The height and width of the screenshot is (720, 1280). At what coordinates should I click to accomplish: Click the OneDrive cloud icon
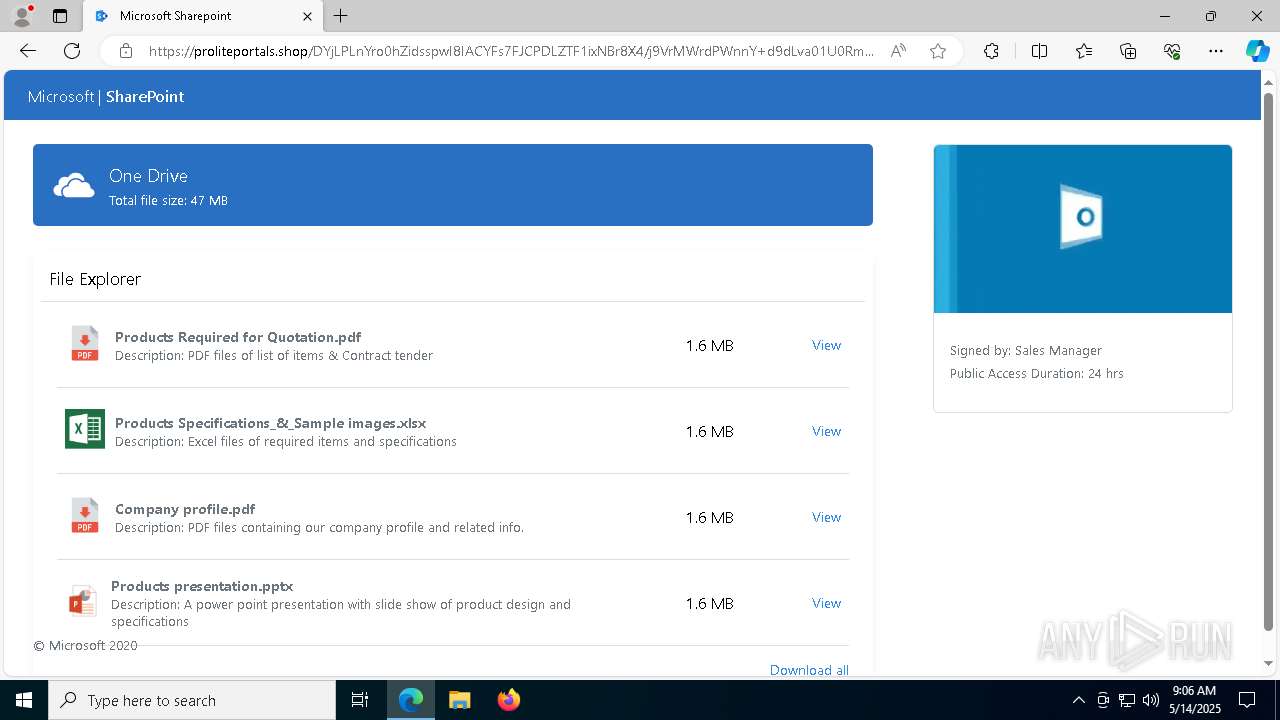[74, 186]
